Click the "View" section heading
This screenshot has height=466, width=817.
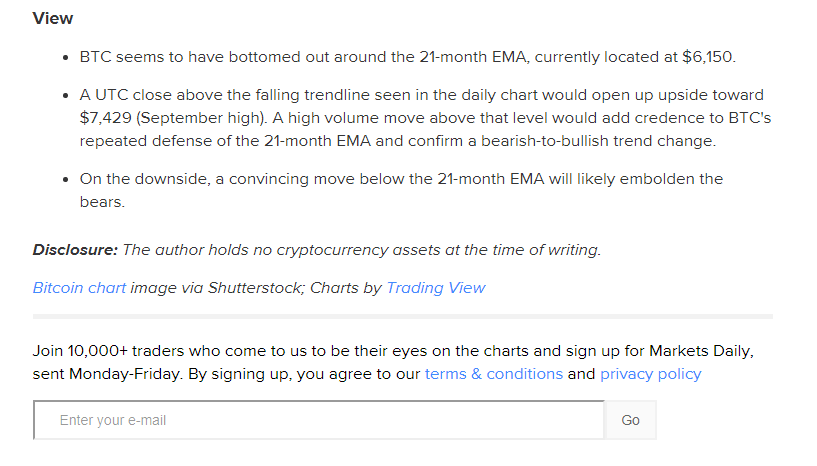53,19
